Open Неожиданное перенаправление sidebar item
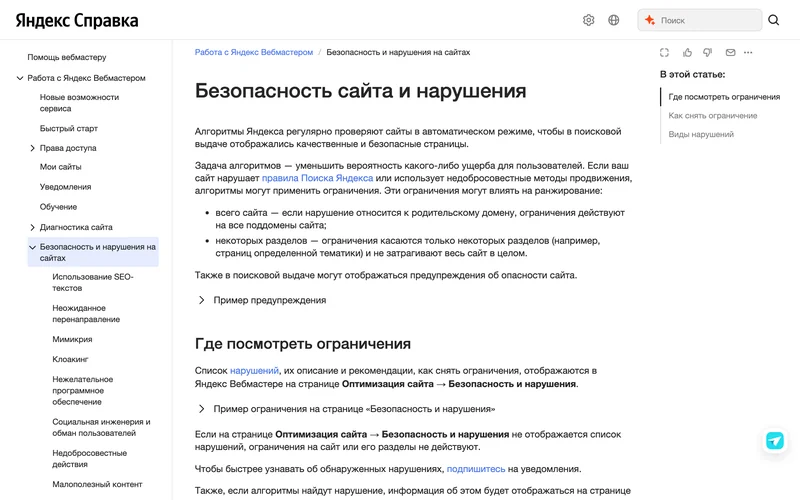The image size is (800, 500). (86, 313)
